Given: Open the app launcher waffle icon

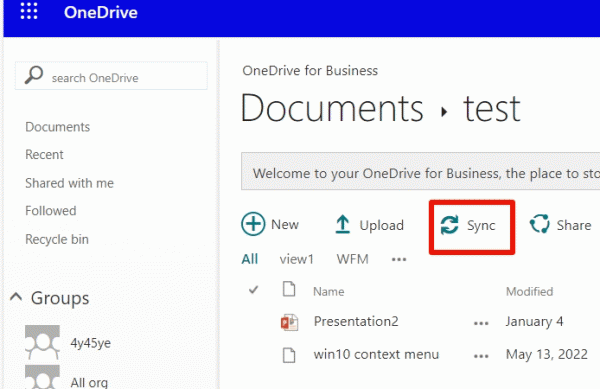Looking at the screenshot, I should click(29, 11).
